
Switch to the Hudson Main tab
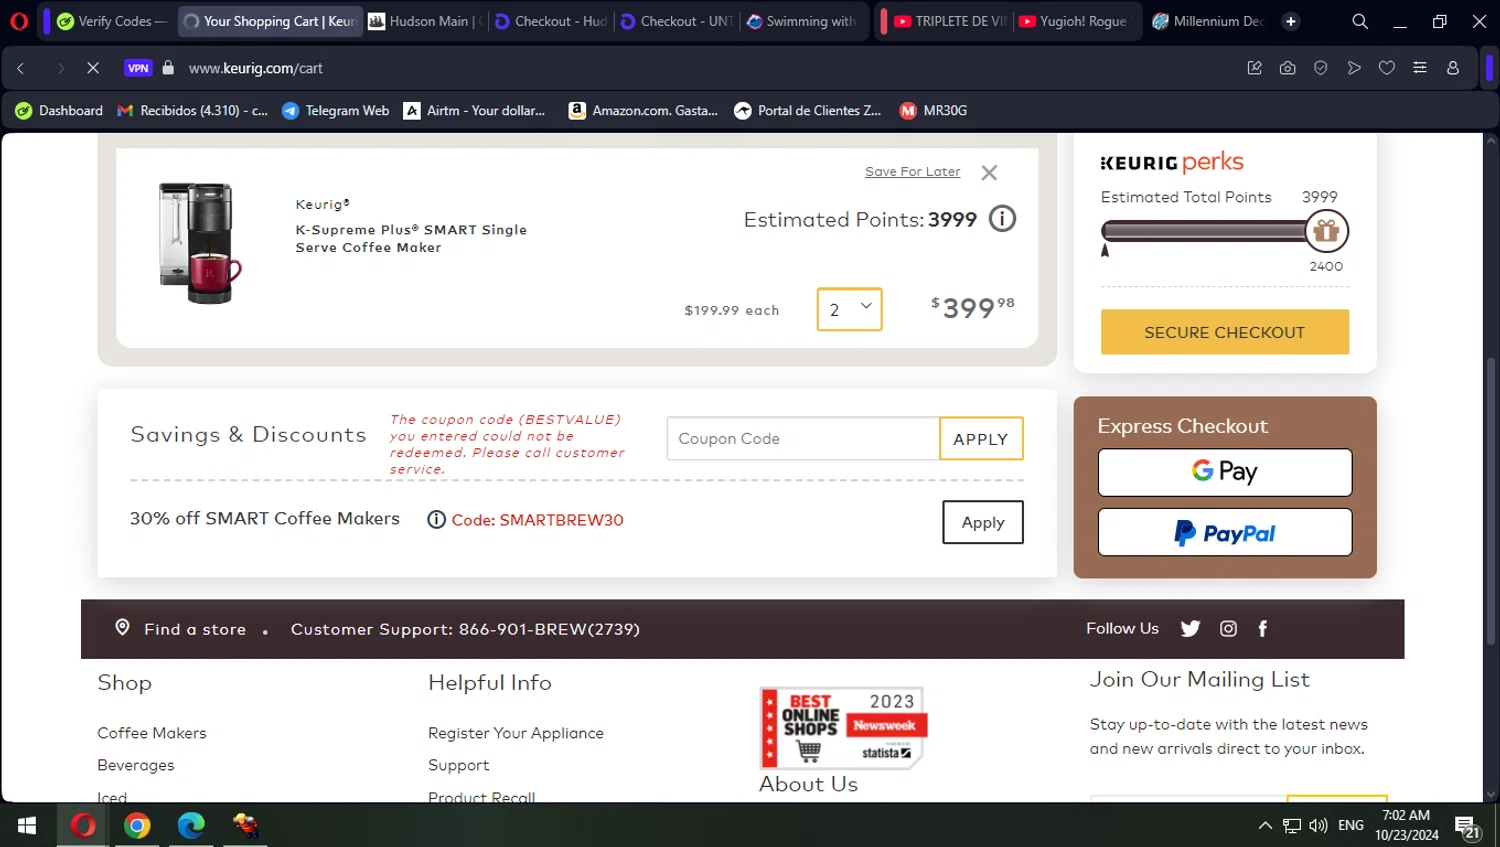425,21
